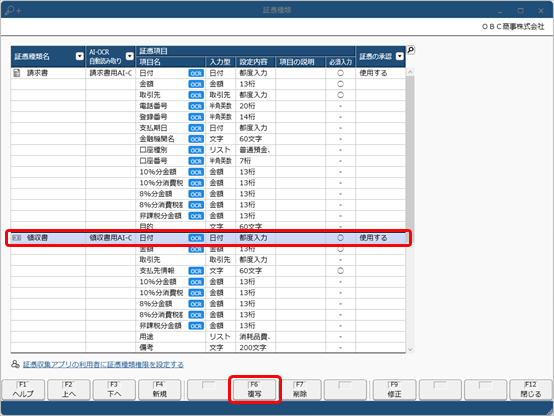Click the OCR badge on the 支払先情報 row

196,271
